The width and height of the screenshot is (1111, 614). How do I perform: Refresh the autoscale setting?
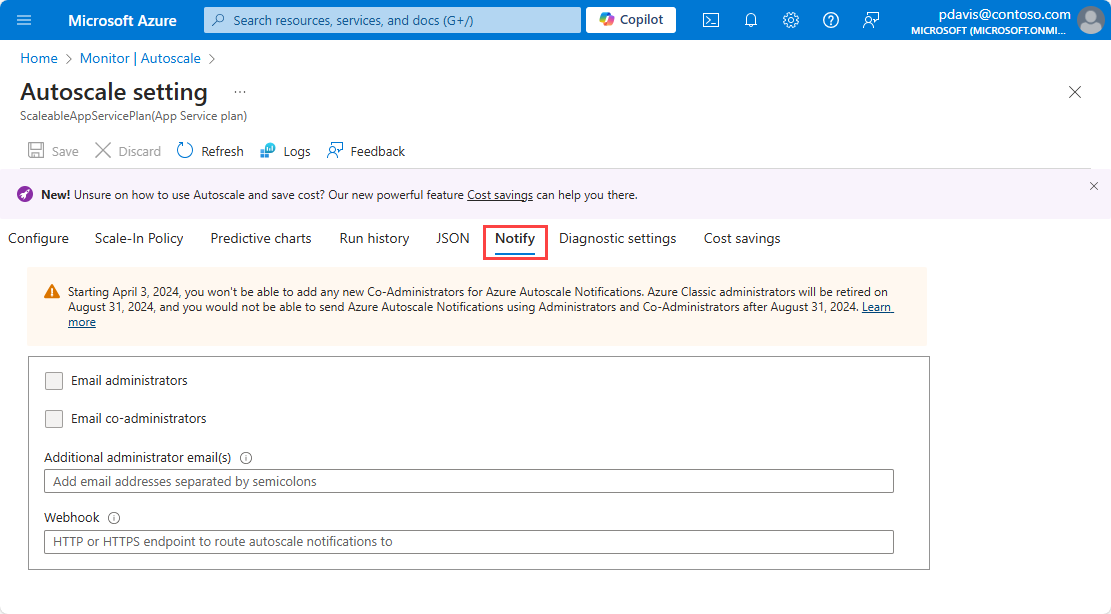(x=210, y=151)
